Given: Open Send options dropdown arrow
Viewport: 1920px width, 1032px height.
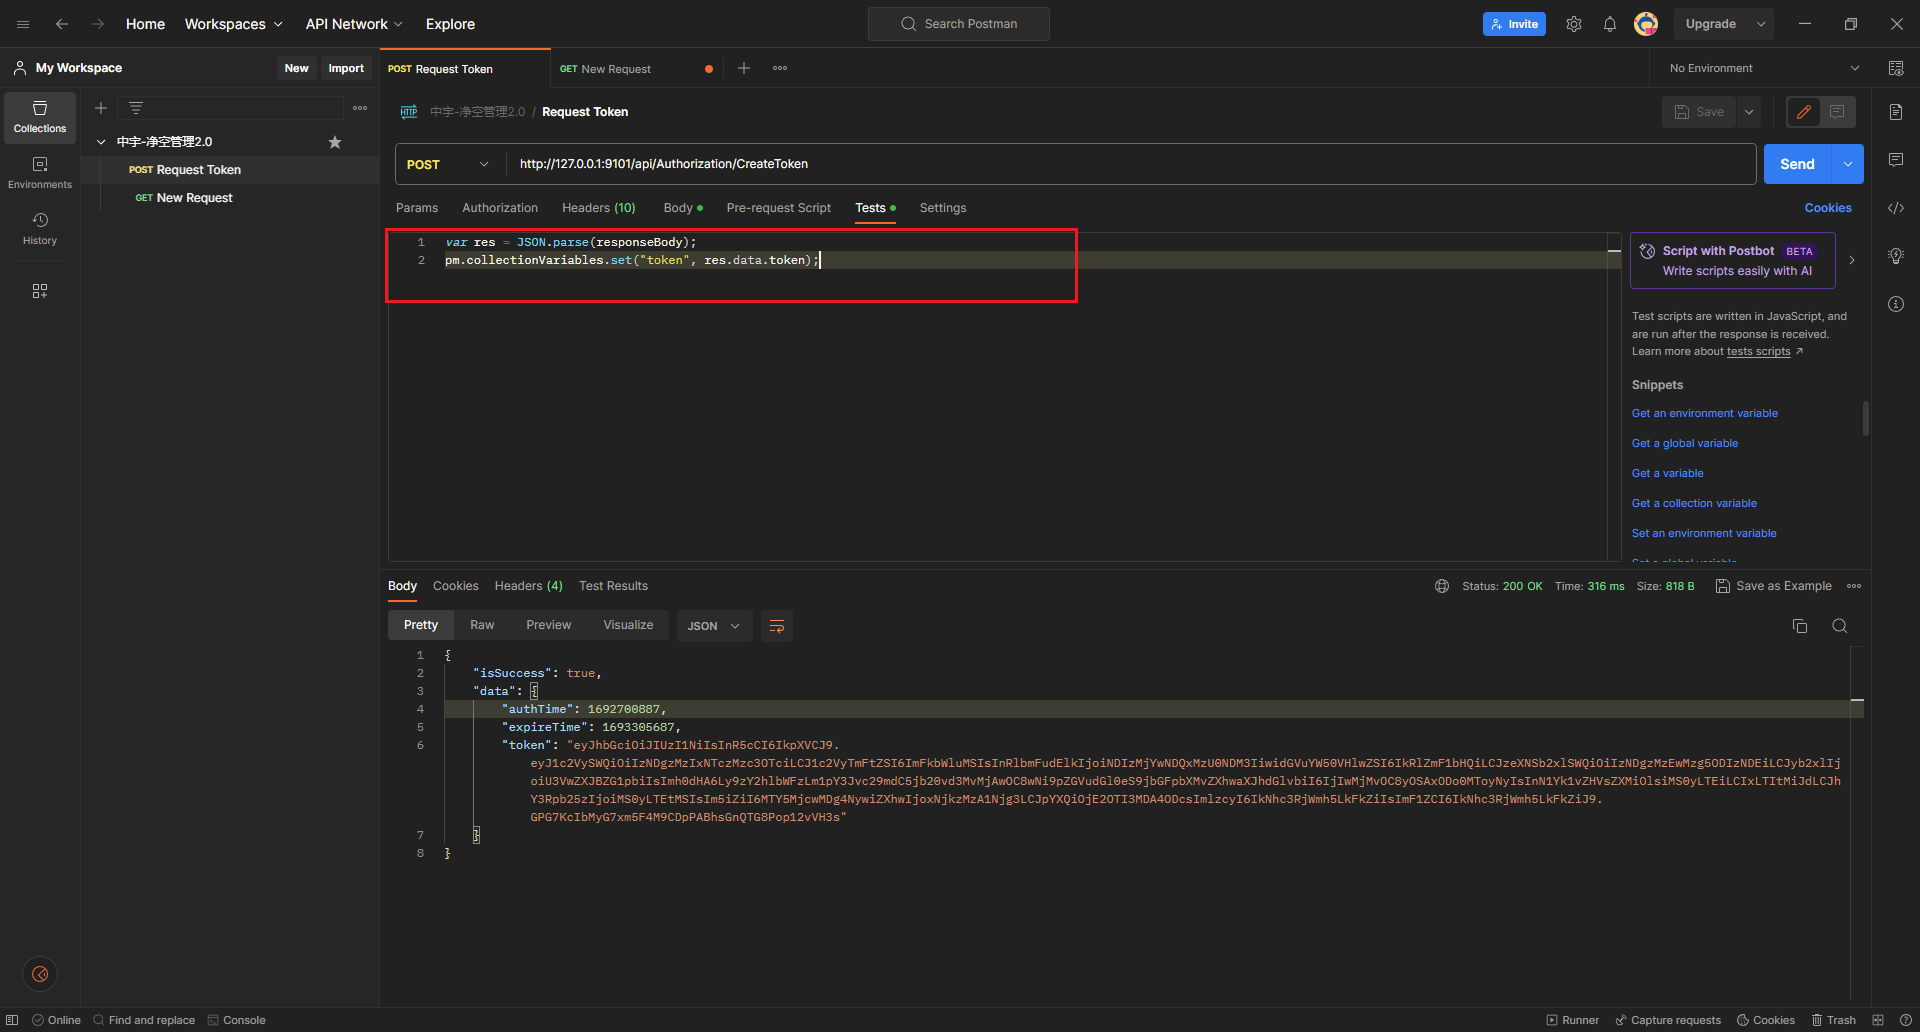Looking at the screenshot, I should tap(1848, 164).
